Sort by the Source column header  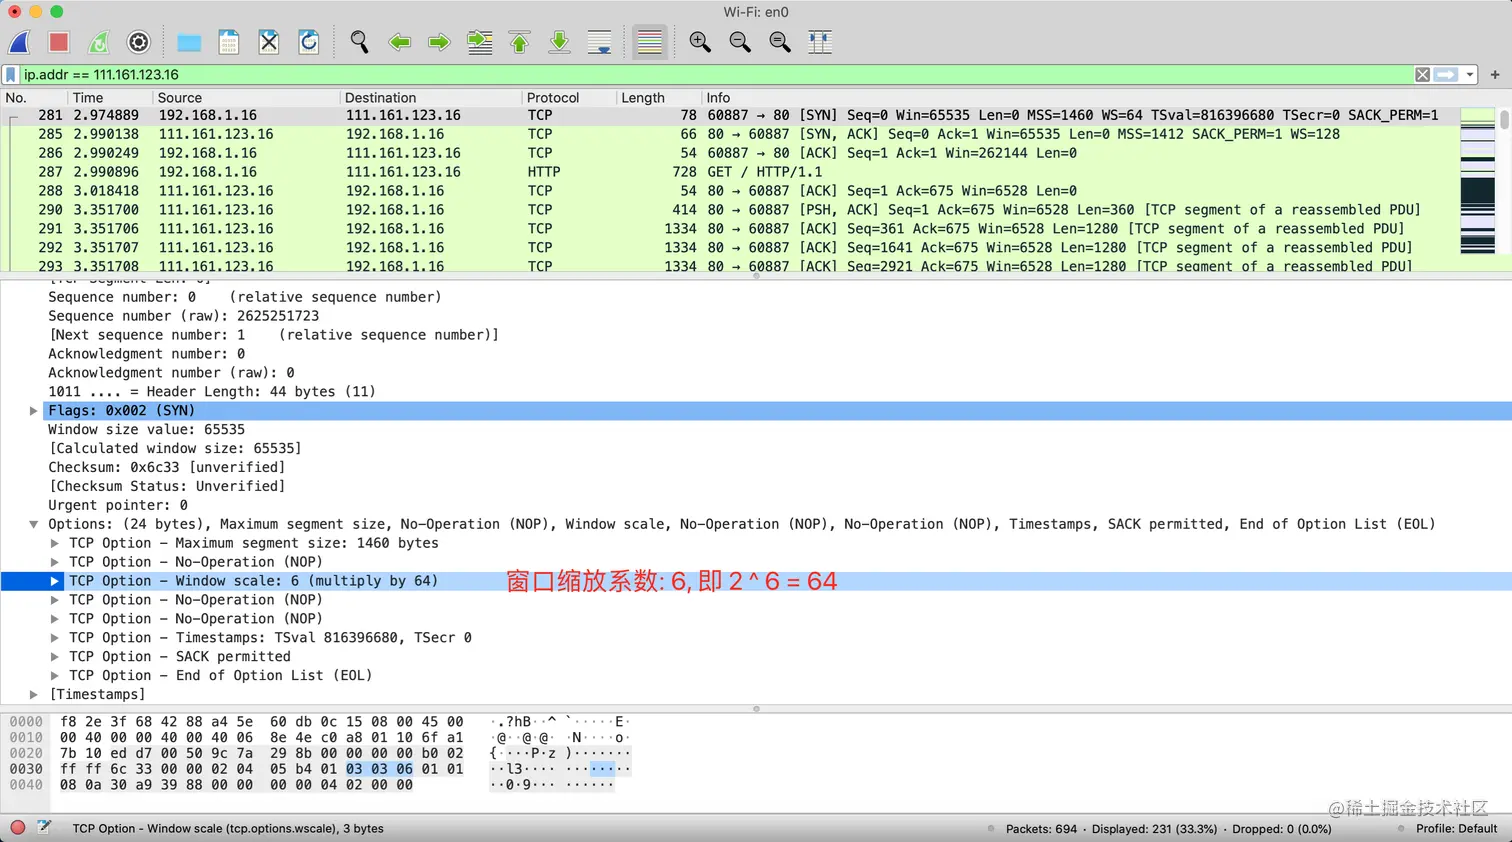pos(246,98)
